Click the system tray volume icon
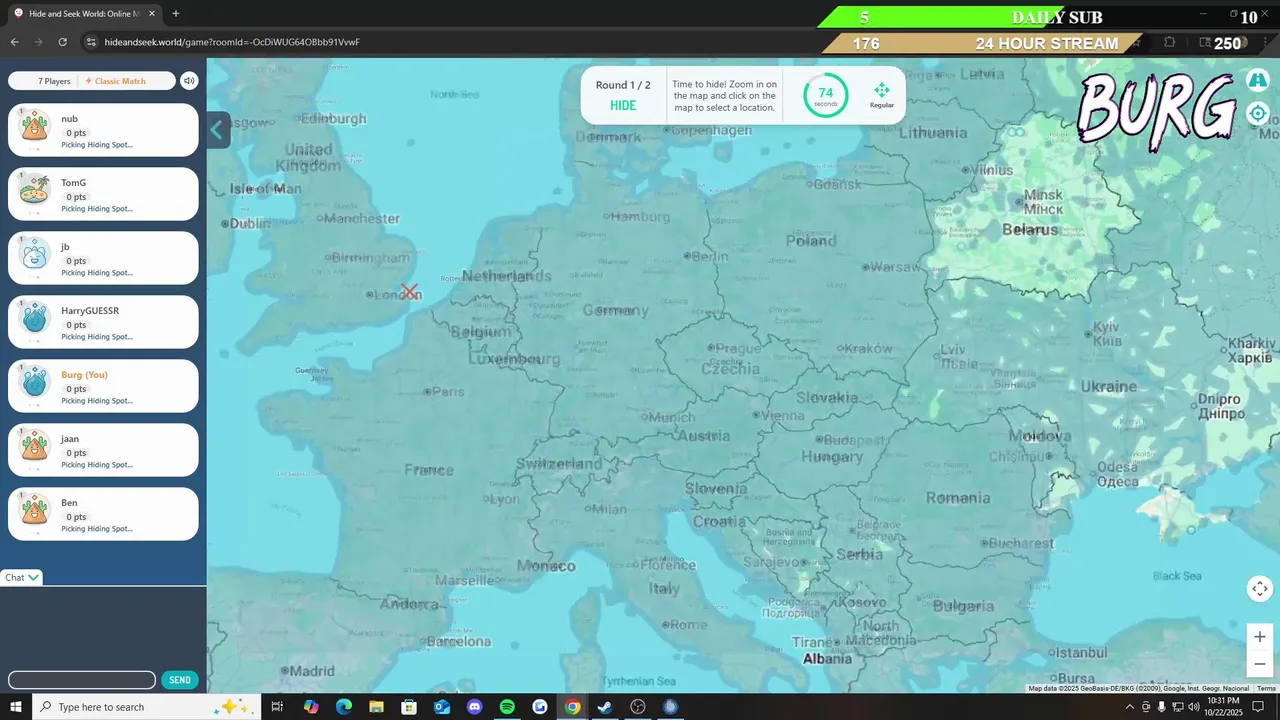The height and width of the screenshot is (720, 1280). 1193,707
